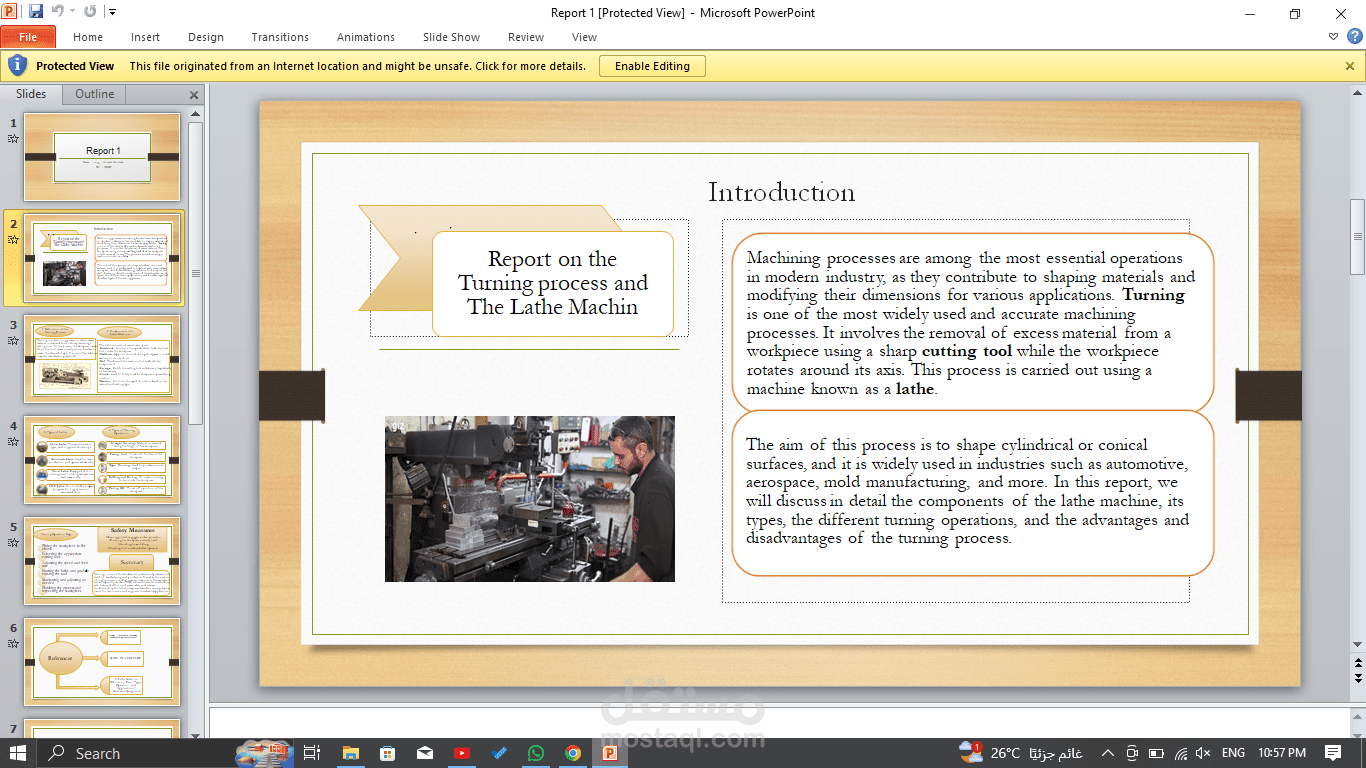Screen dimensions: 1366x768
Task: Open the Slide Show tab
Action: (x=451, y=37)
